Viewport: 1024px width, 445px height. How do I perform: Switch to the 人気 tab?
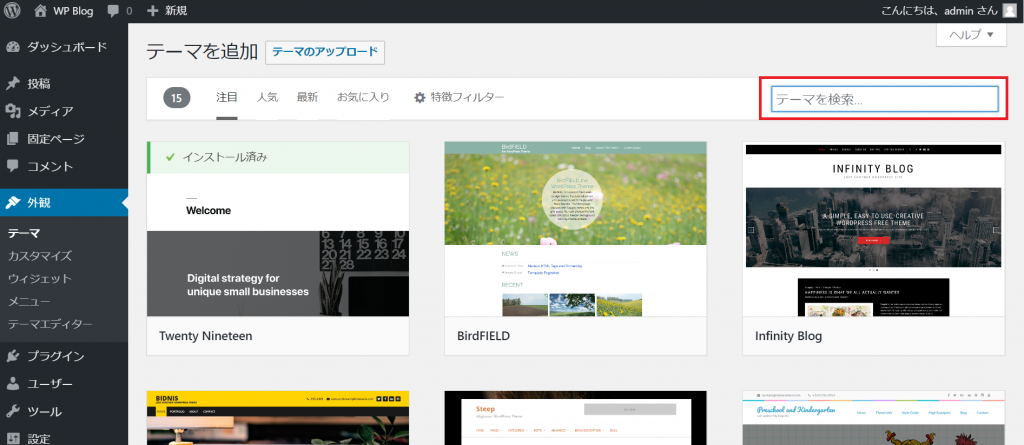(x=267, y=97)
